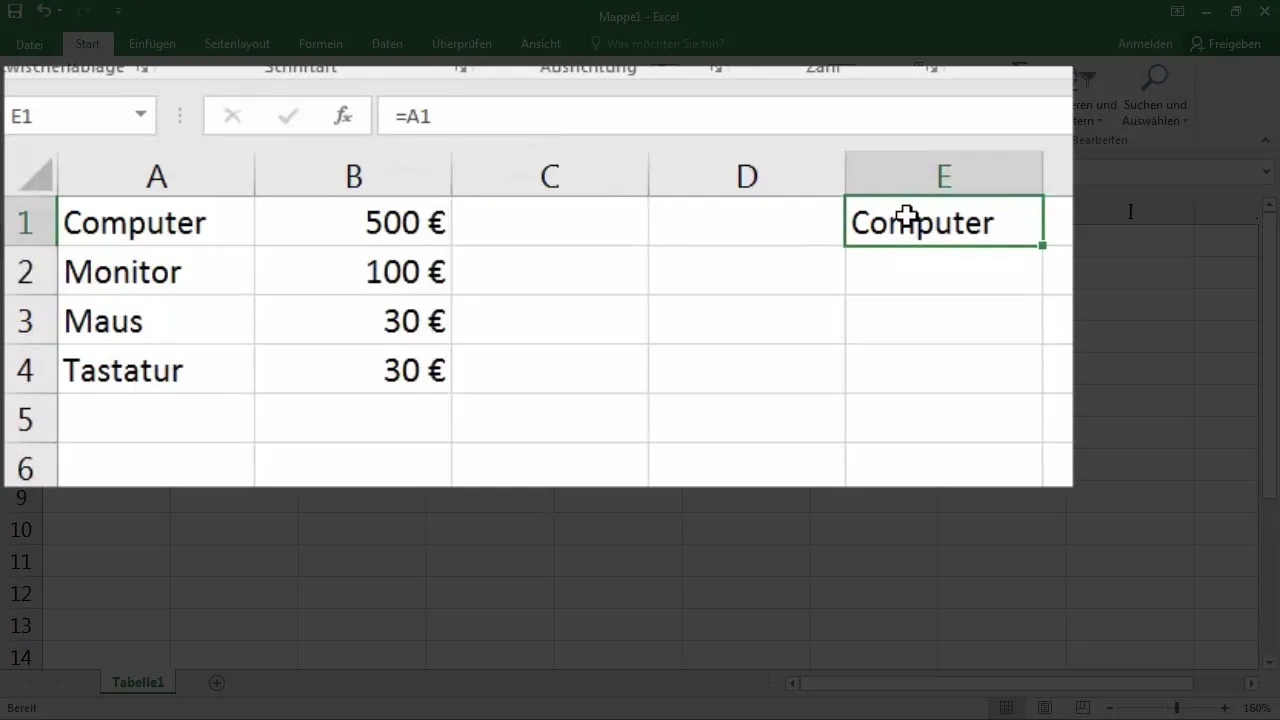
Task: Open the Daten ribbon tab
Action: pos(387,44)
